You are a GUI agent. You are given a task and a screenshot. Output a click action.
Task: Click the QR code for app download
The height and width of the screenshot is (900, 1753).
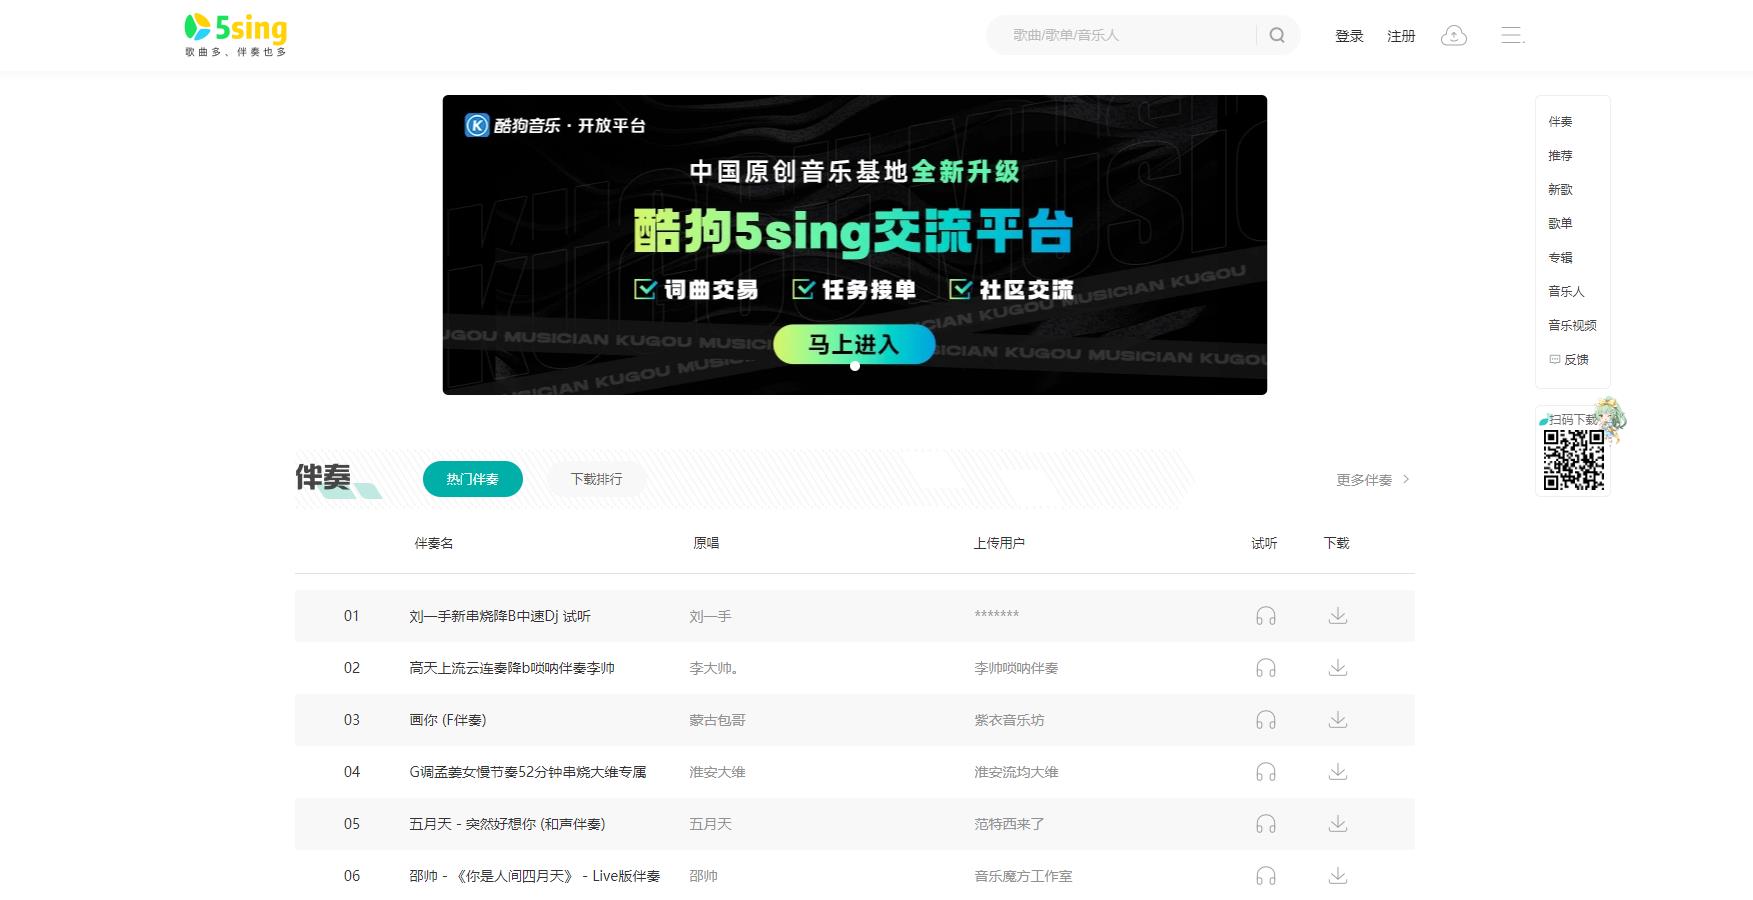1573,460
